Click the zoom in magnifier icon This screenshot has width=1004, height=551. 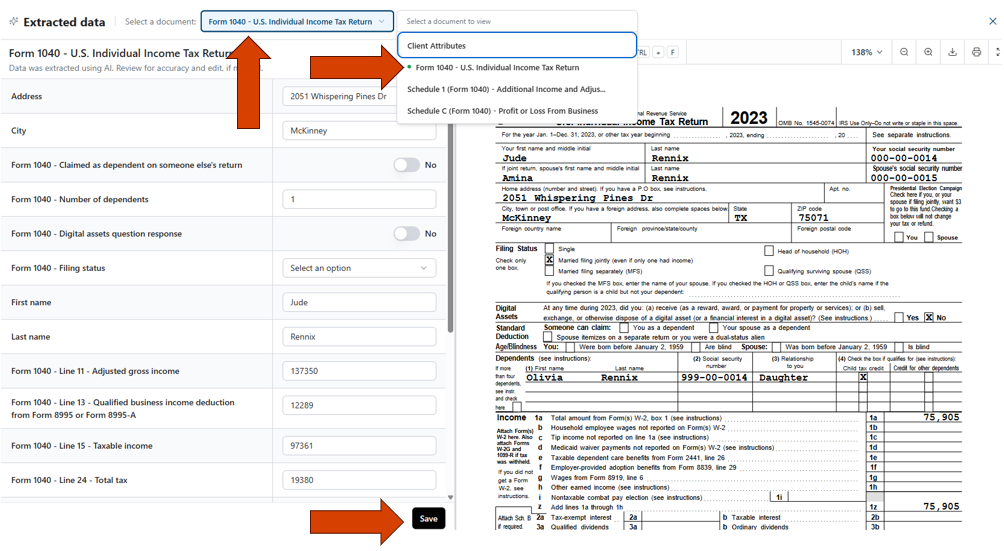point(928,52)
